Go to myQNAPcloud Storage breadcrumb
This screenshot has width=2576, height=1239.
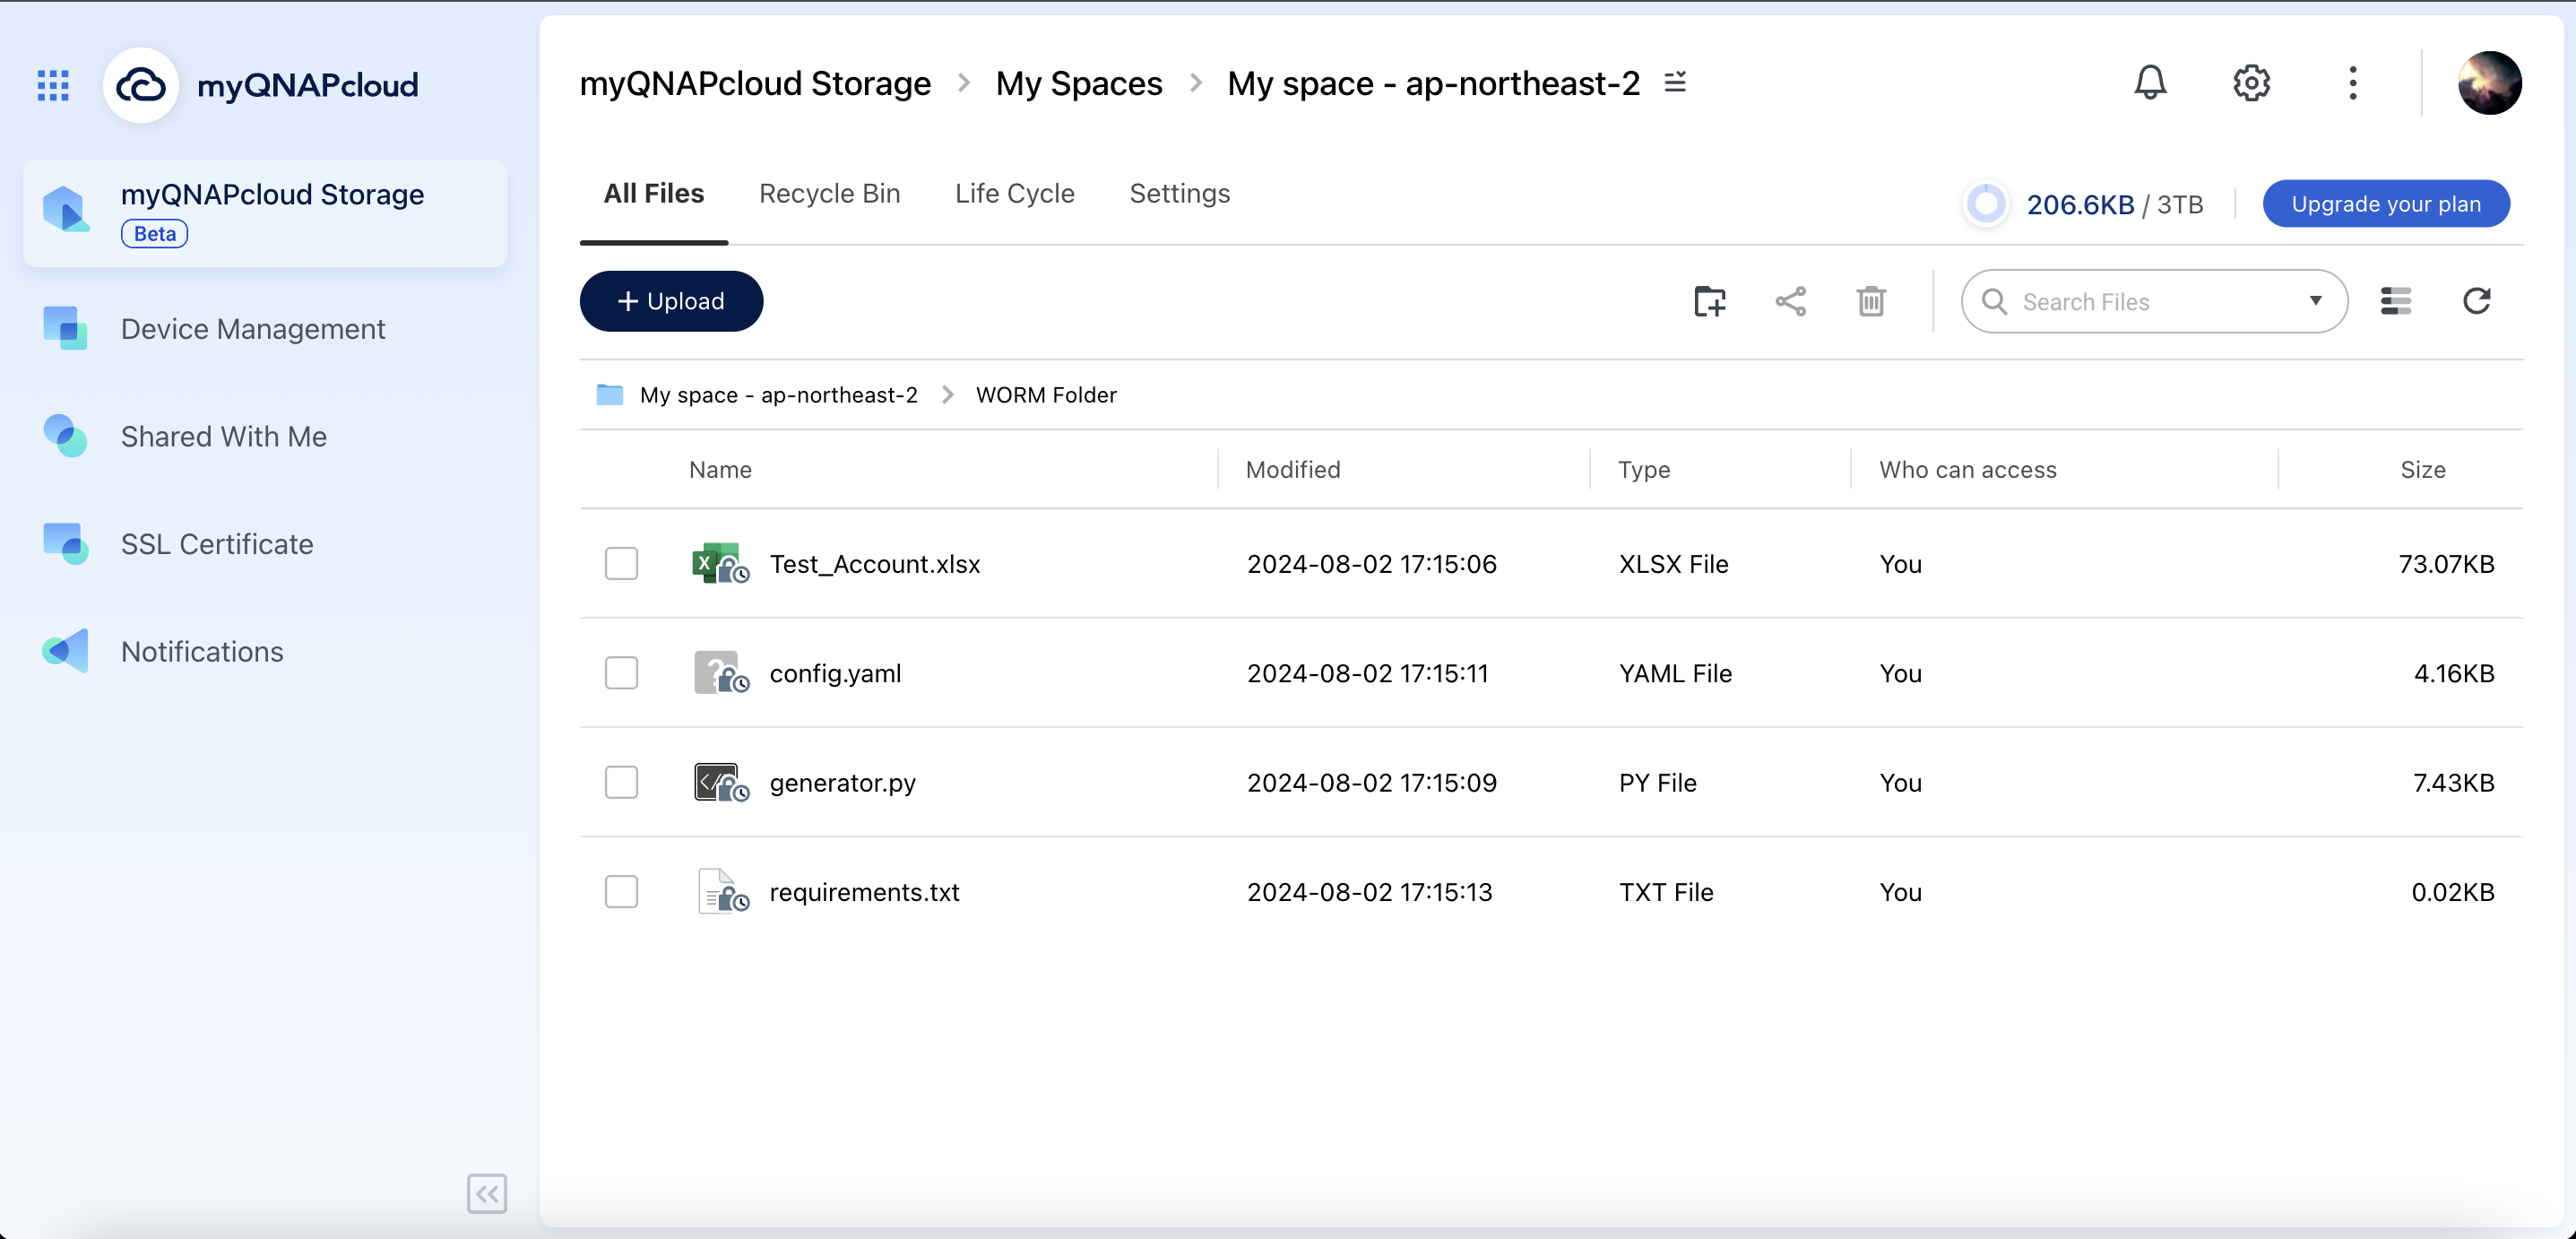(x=755, y=83)
